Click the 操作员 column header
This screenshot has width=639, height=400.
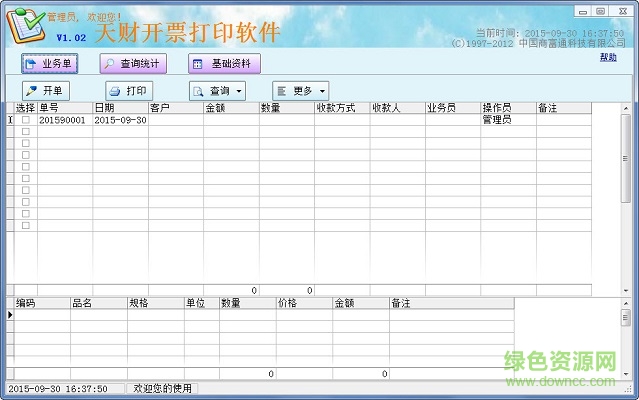coord(508,108)
